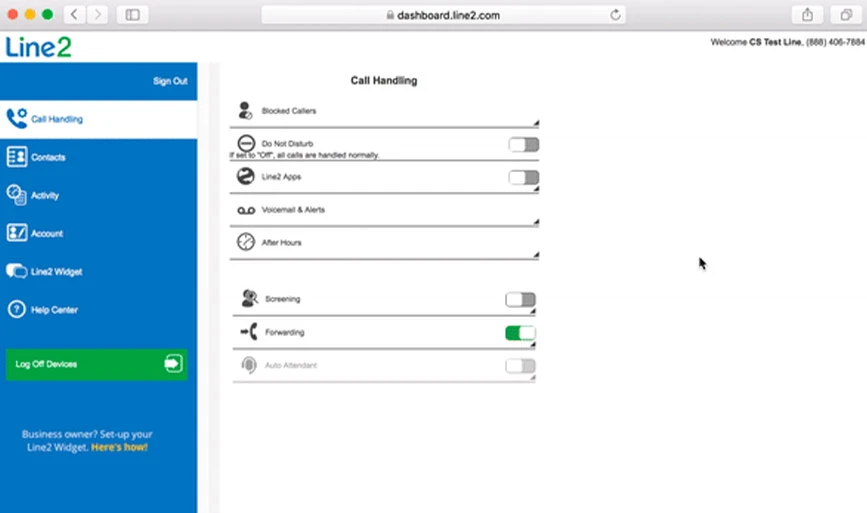The width and height of the screenshot is (867, 513).
Task: Expand Voicemail & Alerts corner triangle
Action: point(536,222)
